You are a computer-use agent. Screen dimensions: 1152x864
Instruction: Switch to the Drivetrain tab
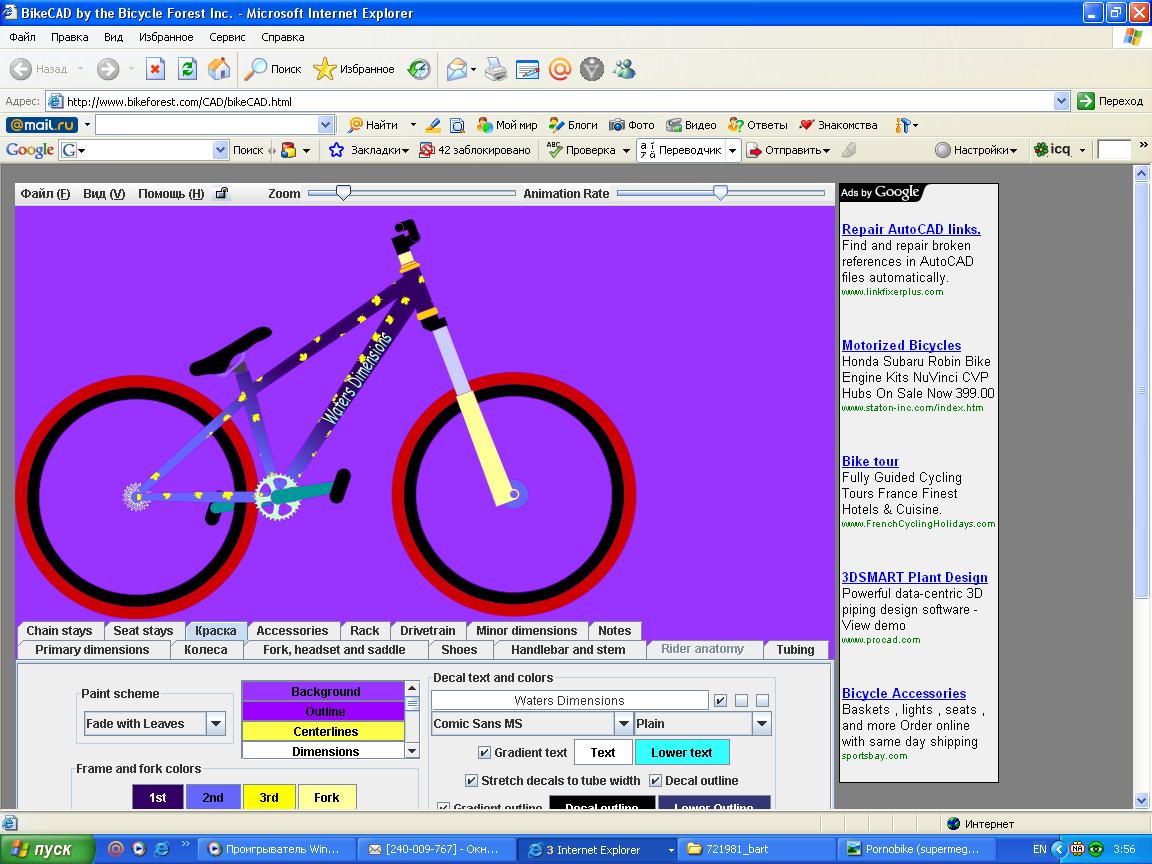tap(427, 631)
